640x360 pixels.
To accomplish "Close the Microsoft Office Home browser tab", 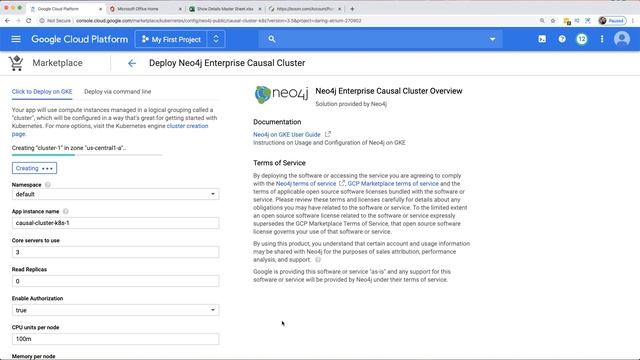I will click(x=180, y=9).
